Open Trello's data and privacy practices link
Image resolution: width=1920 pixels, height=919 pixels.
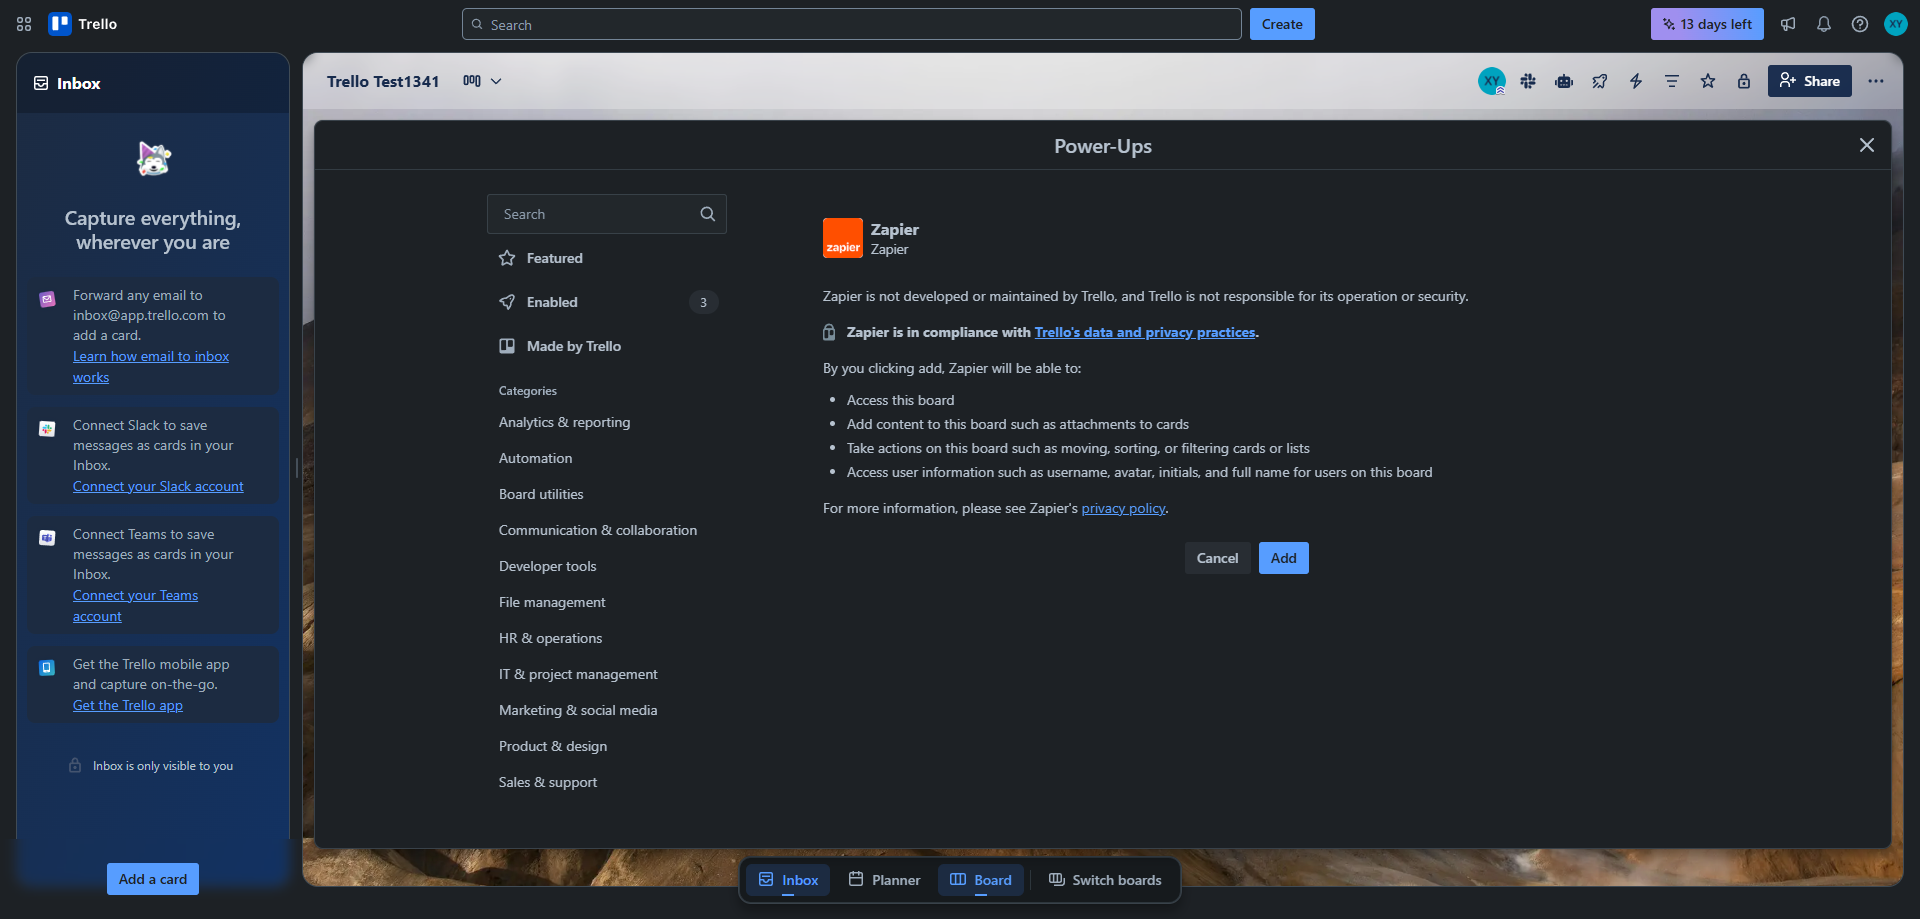tap(1144, 332)
